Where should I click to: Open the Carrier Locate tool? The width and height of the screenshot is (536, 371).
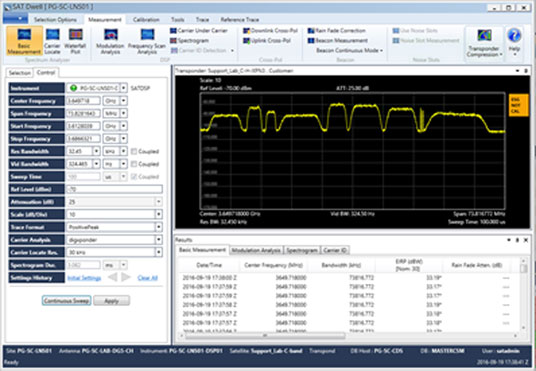point(52,41)
